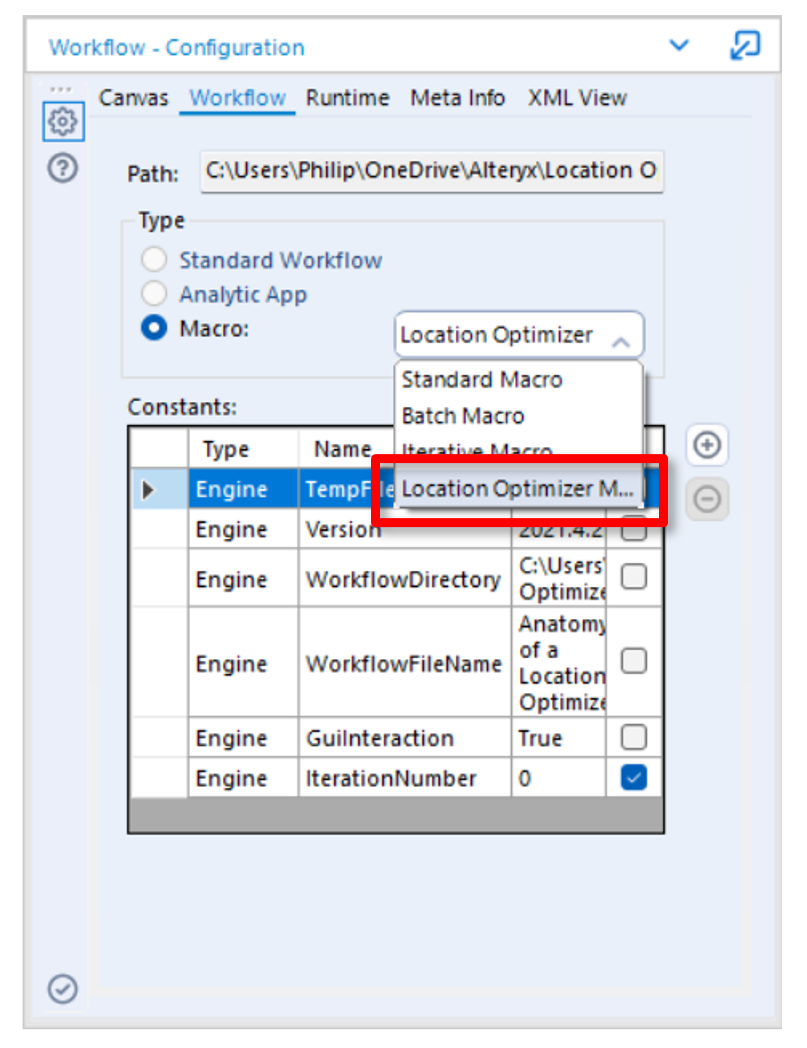Click the add constant plus icon
Screen dimensions: 807x1048
coord(708,445)
